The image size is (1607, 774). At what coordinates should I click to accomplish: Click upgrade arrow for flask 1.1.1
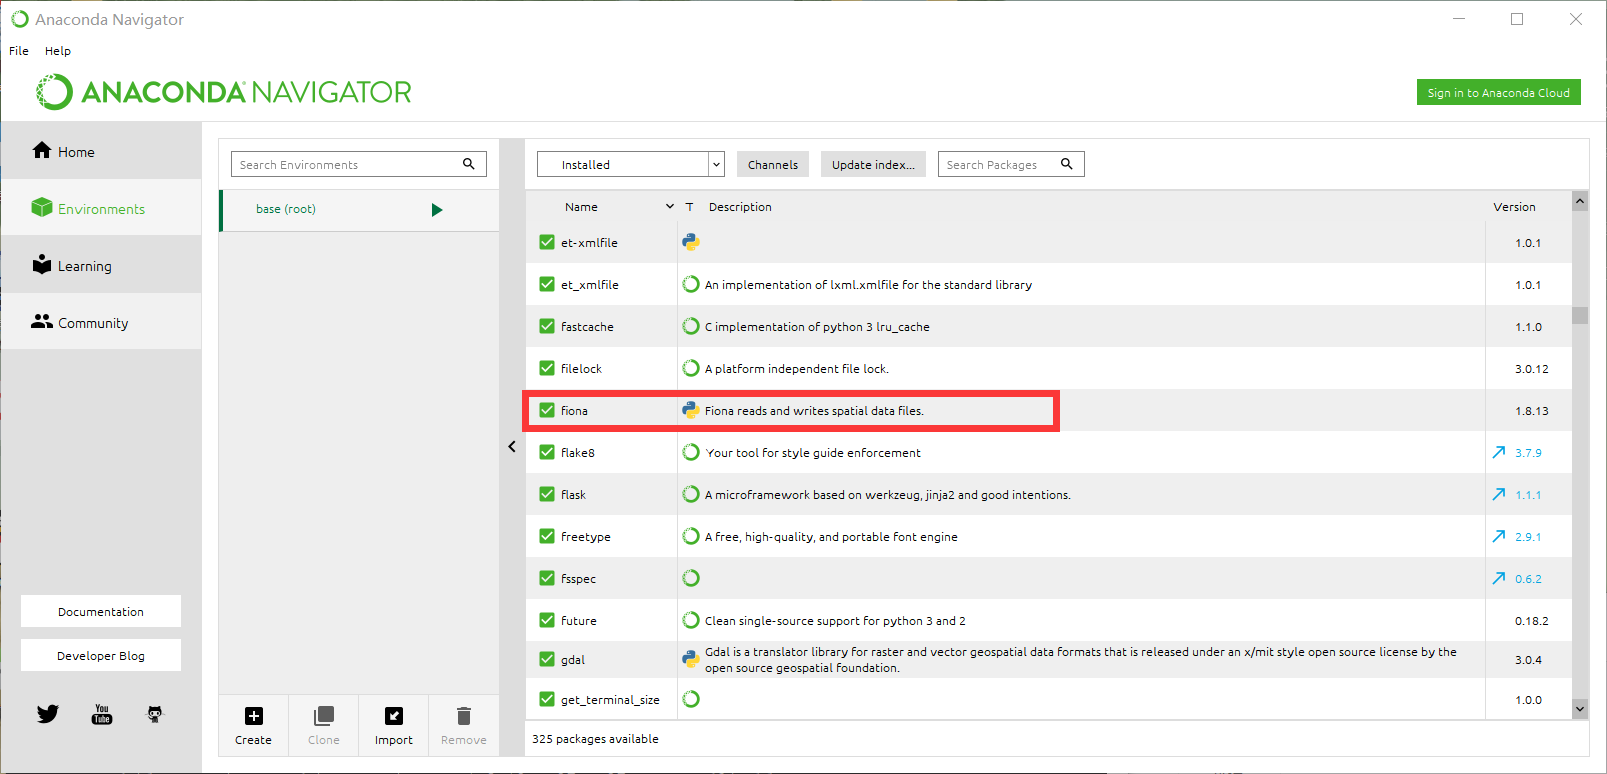pos(1499,494)
